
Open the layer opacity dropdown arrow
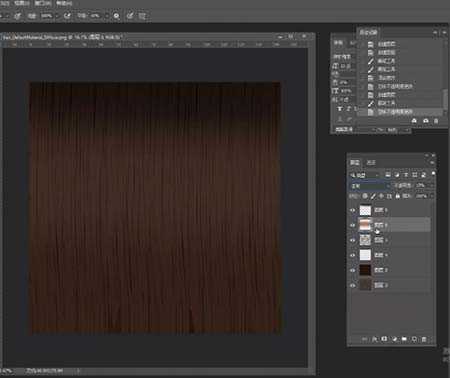coord(432,185)
